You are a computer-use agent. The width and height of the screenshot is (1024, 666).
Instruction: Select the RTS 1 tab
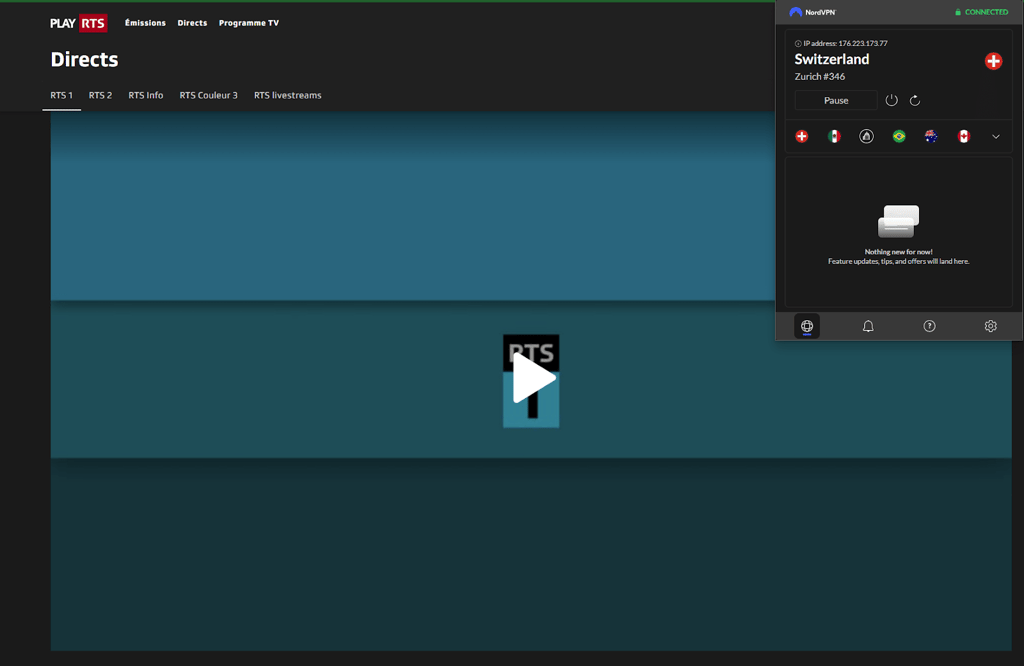pyautogui.click(x=61, y=95)
